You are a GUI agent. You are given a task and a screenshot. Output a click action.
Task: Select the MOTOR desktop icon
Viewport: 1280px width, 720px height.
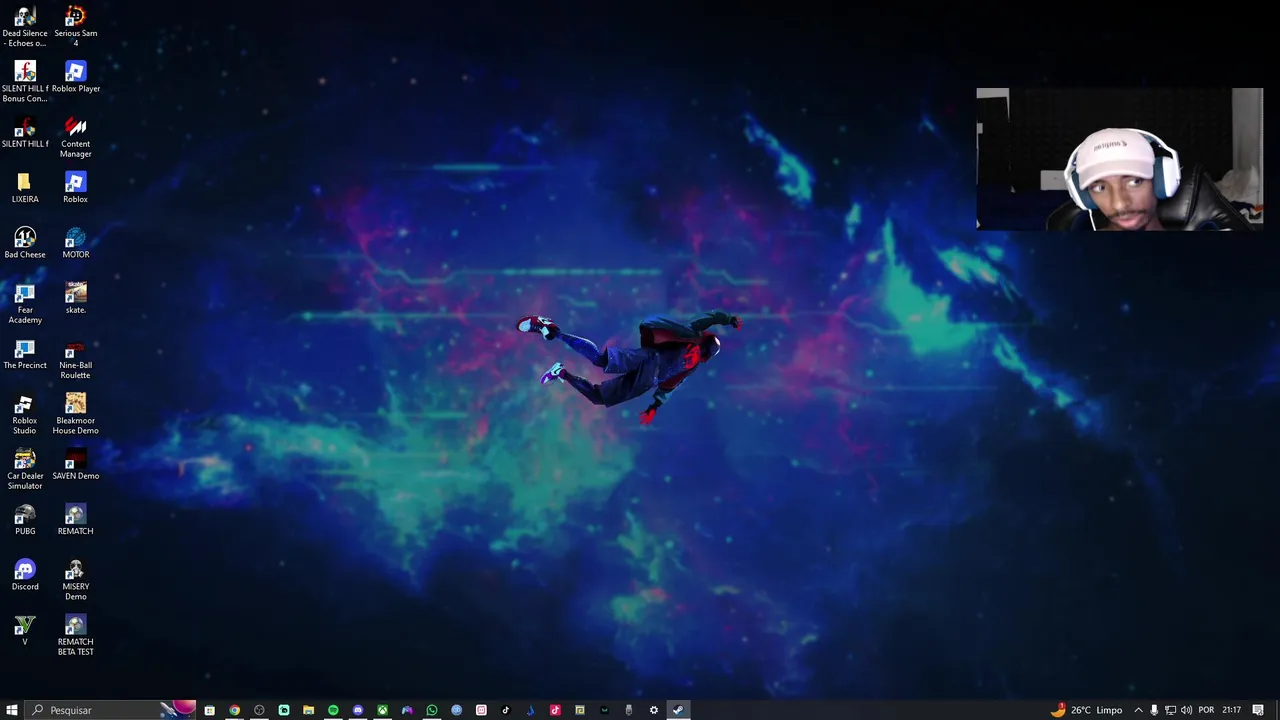pos(76,242)
